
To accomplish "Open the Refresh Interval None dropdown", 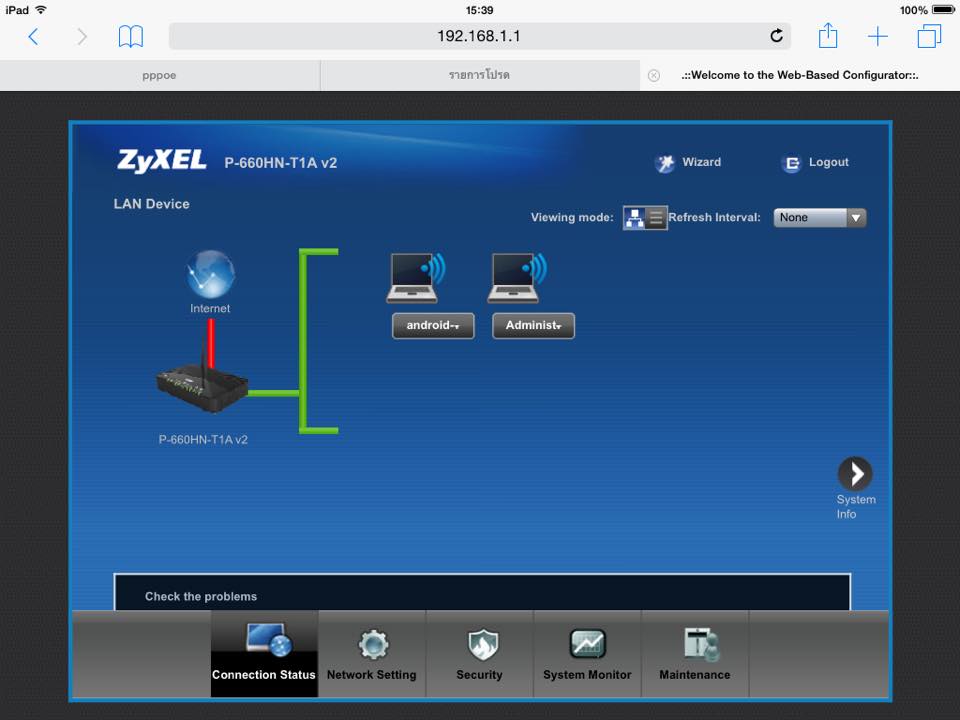I will pyautogui.click(x=820, y=217).
